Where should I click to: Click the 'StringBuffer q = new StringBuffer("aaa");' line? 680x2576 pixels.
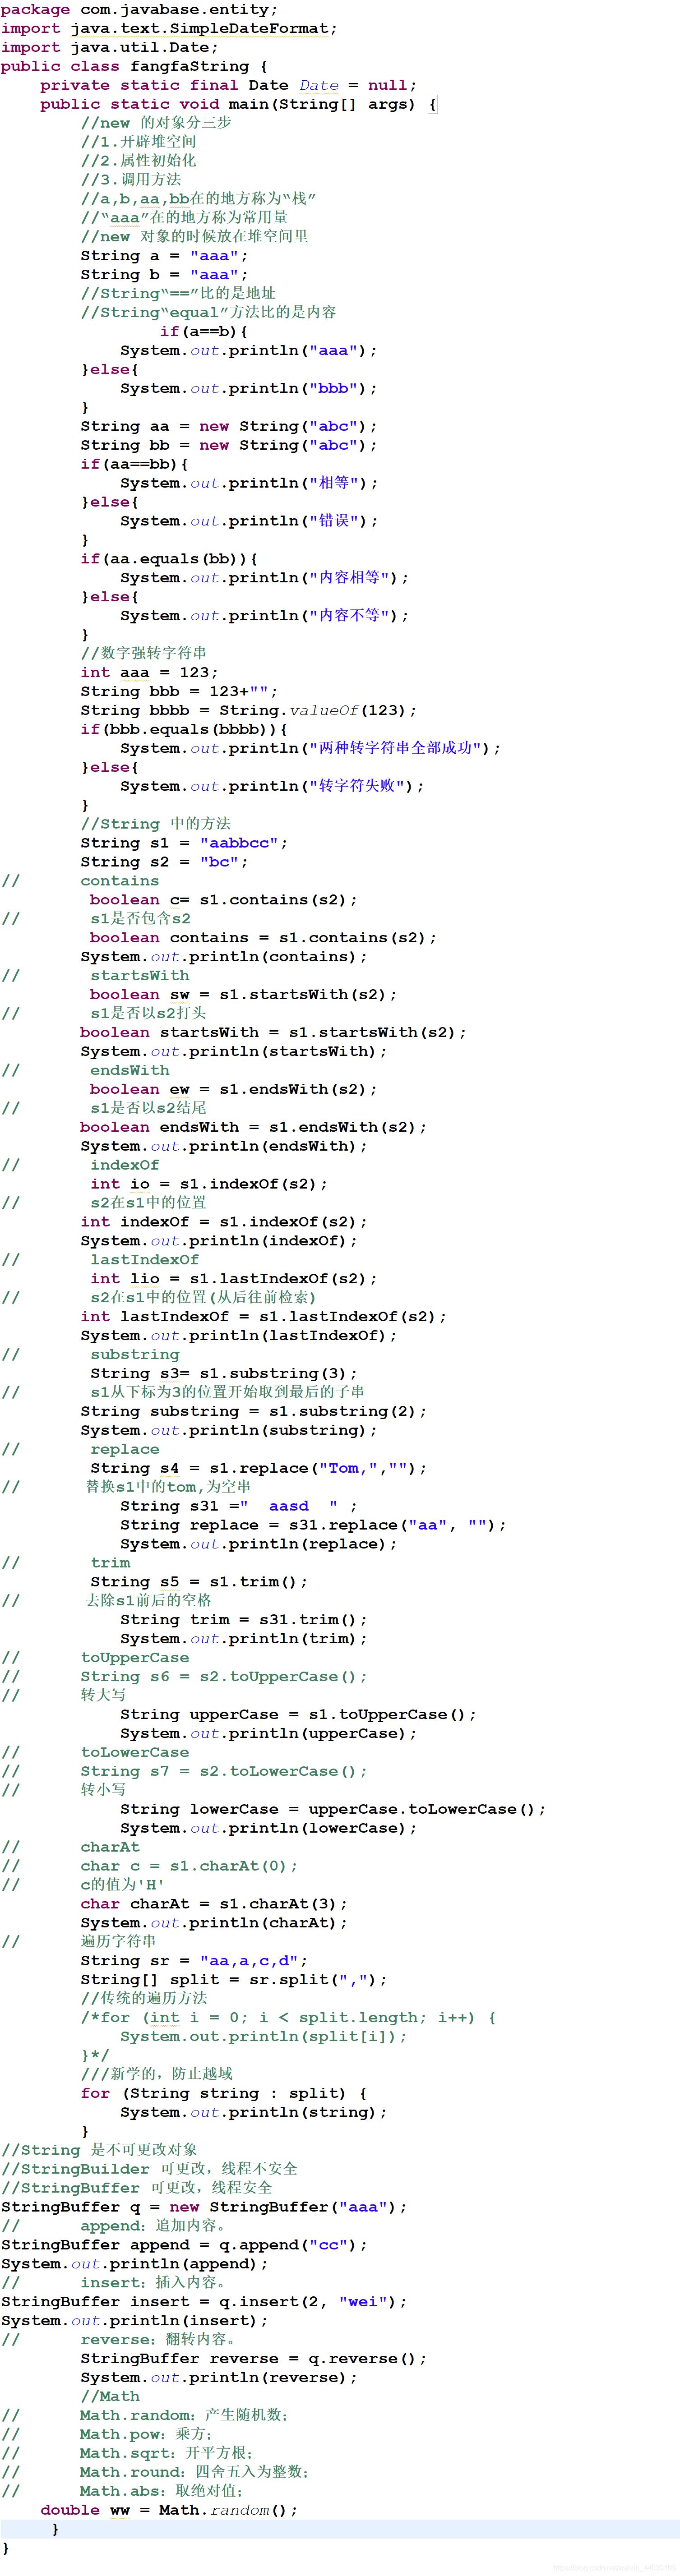tap(205, 2207)
